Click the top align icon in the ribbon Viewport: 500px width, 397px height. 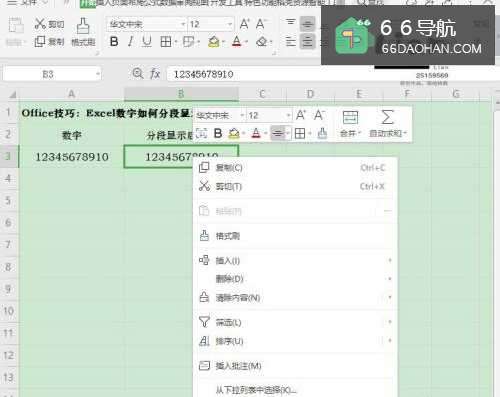[291, 22]
